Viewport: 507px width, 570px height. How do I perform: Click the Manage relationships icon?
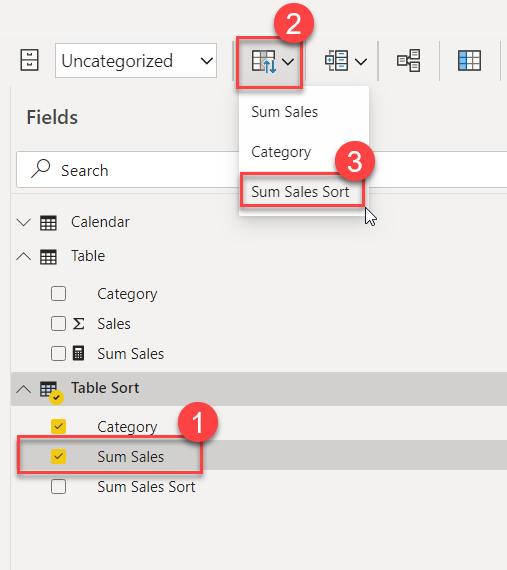[409, 61]
